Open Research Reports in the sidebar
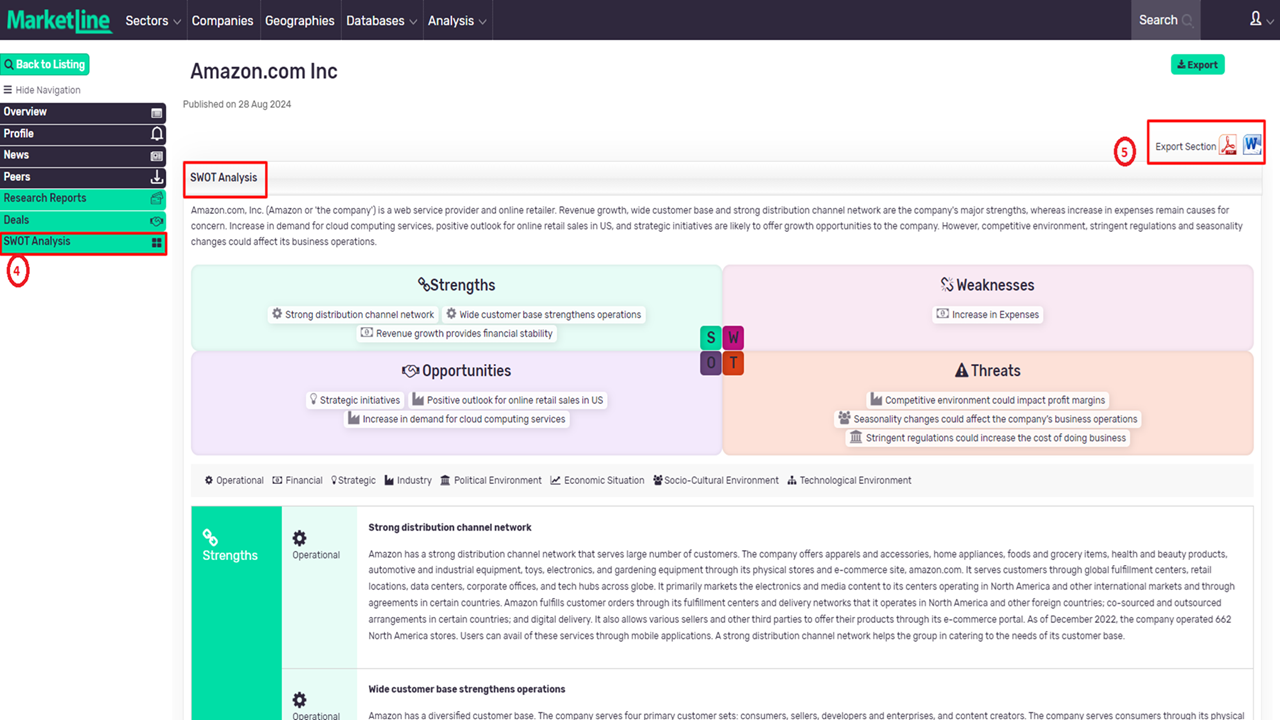Screen dimensions: 1280x720 (83, 198)
